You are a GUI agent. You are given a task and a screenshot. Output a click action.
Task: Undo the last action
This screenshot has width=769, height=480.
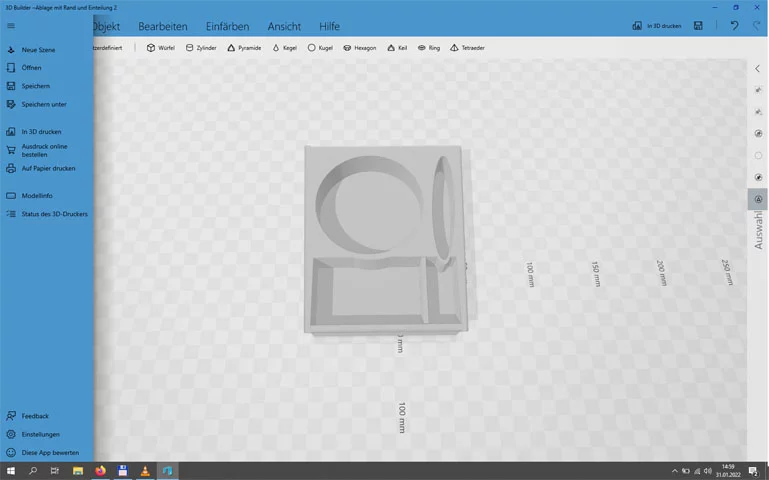point(734,26)
